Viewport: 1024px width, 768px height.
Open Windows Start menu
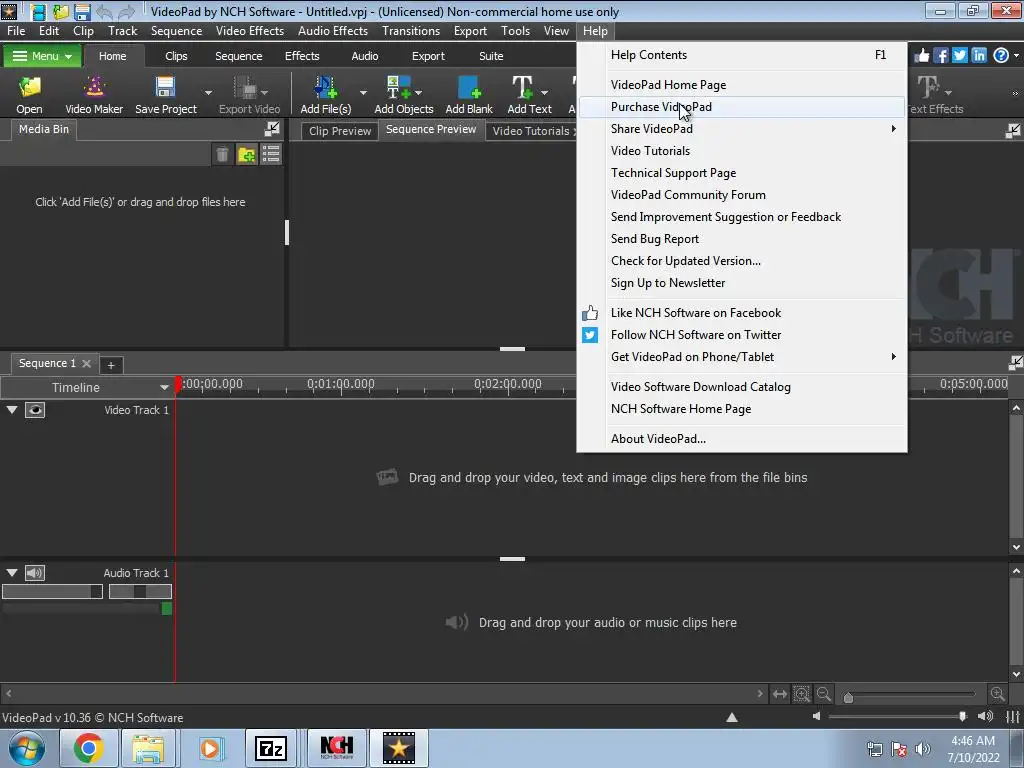coord(27,748)
